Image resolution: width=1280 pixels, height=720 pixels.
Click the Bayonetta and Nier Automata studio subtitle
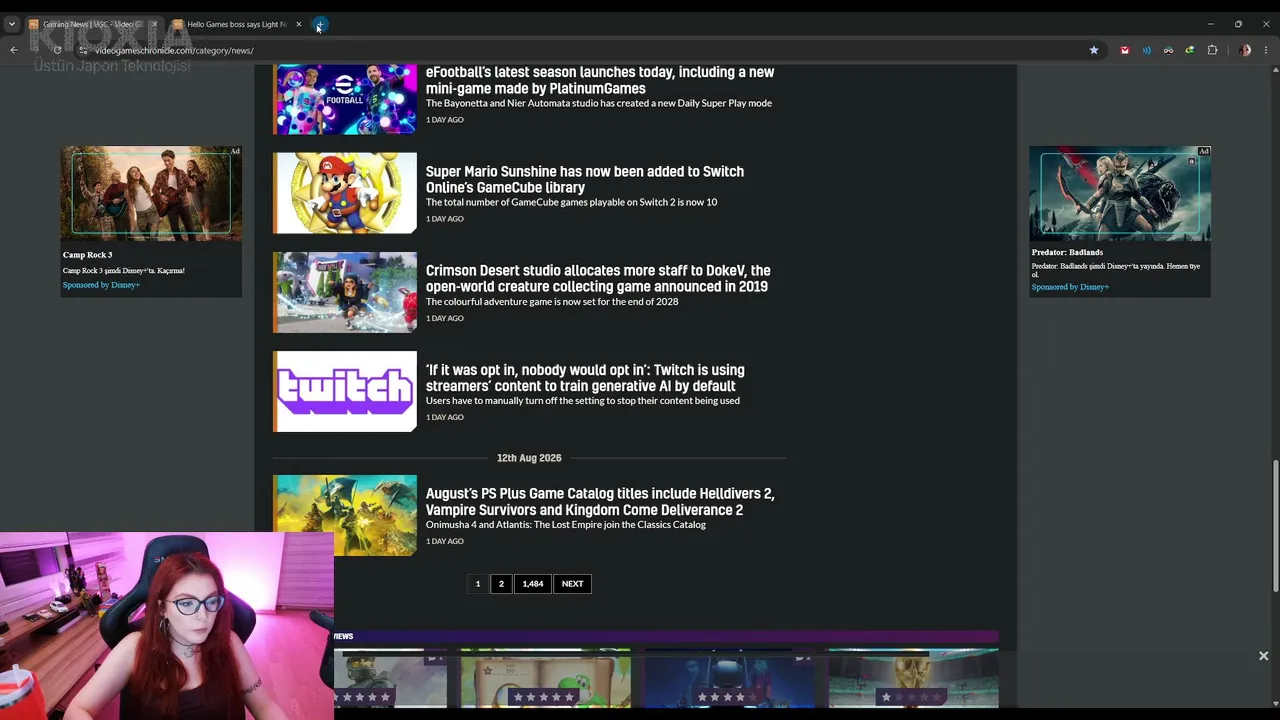pos(599,103)
